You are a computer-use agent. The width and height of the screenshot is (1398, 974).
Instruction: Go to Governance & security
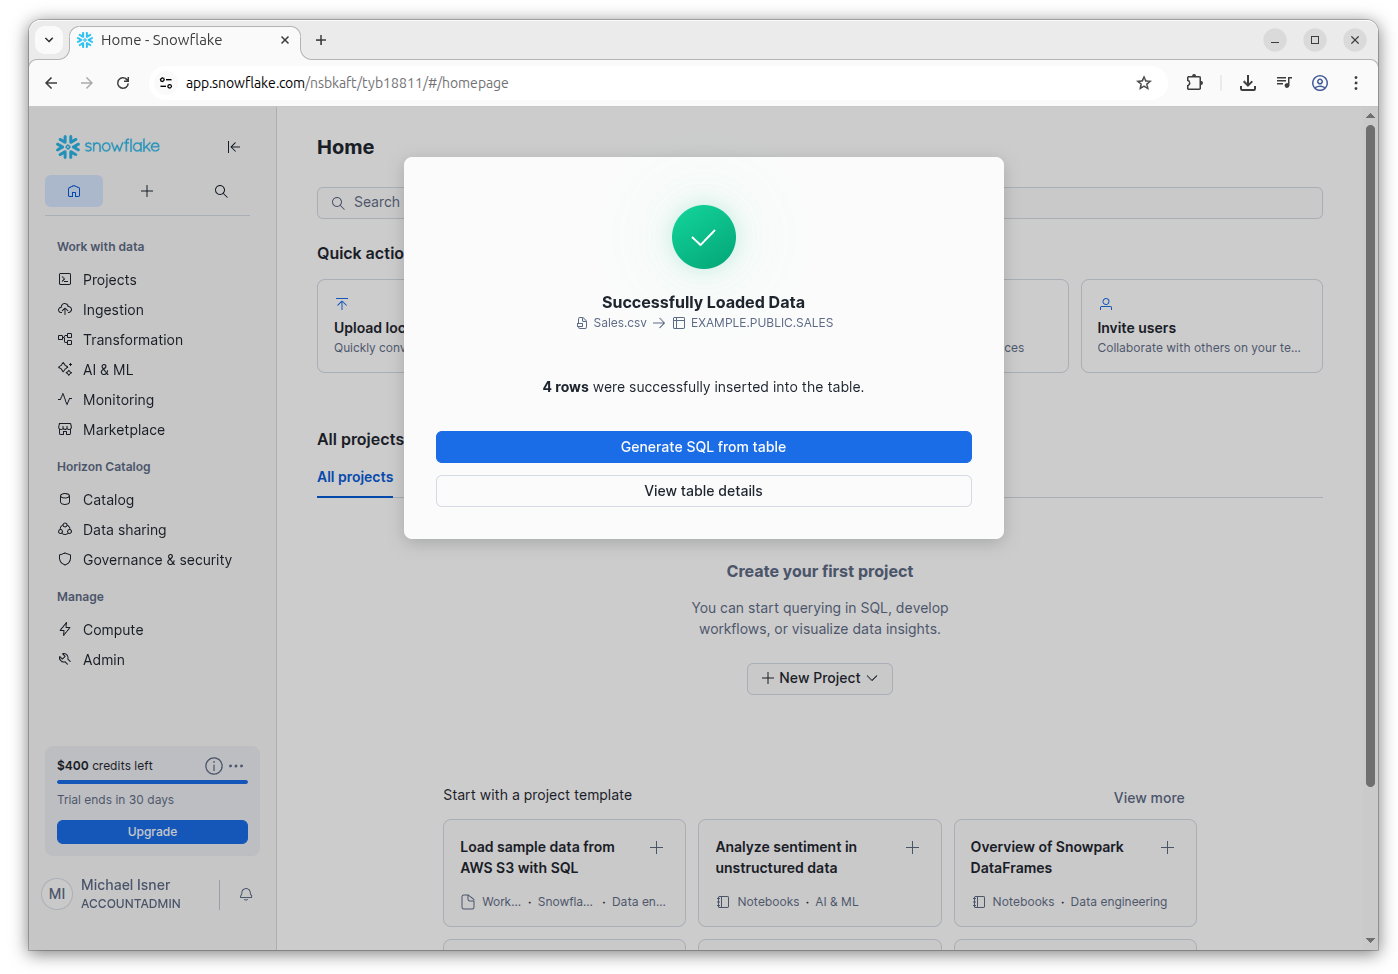(x=157, y=560)
